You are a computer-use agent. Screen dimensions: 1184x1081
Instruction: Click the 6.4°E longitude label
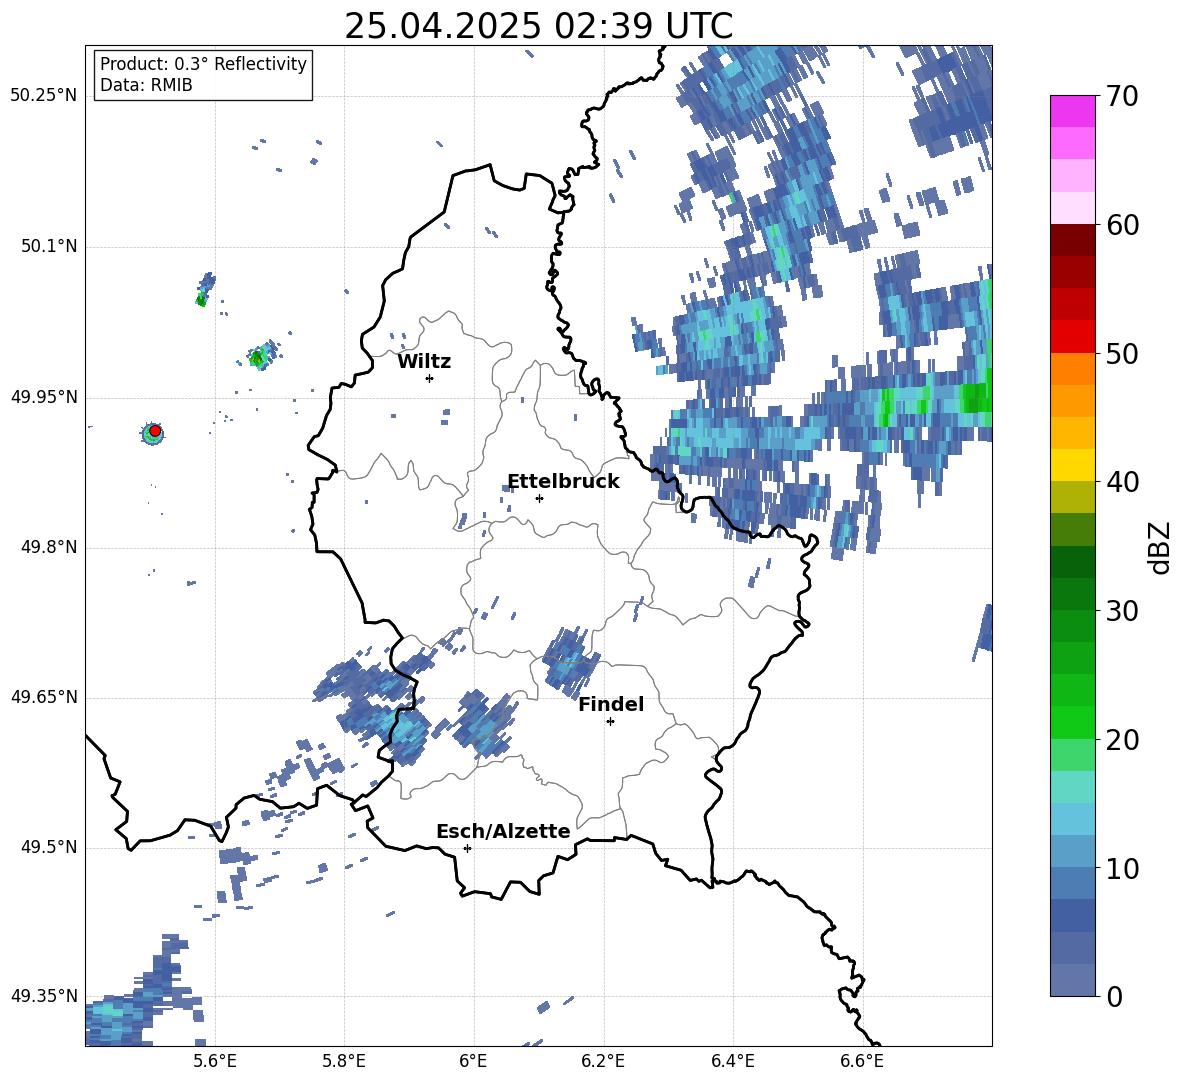(x=732, y=1061)
